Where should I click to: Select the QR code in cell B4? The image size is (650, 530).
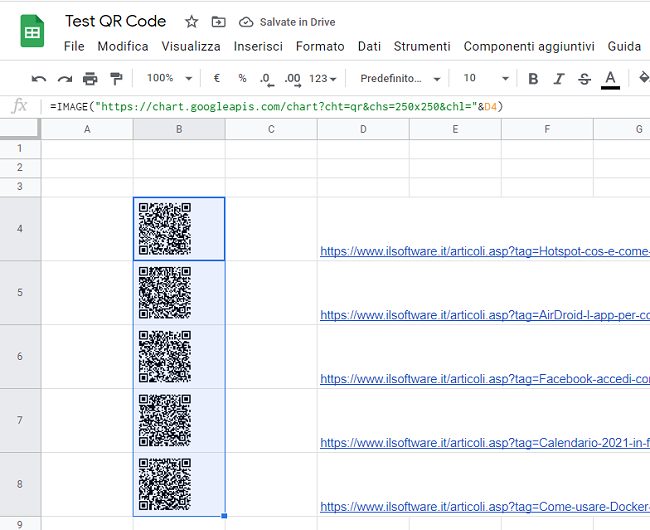click(x=165, y=229)
